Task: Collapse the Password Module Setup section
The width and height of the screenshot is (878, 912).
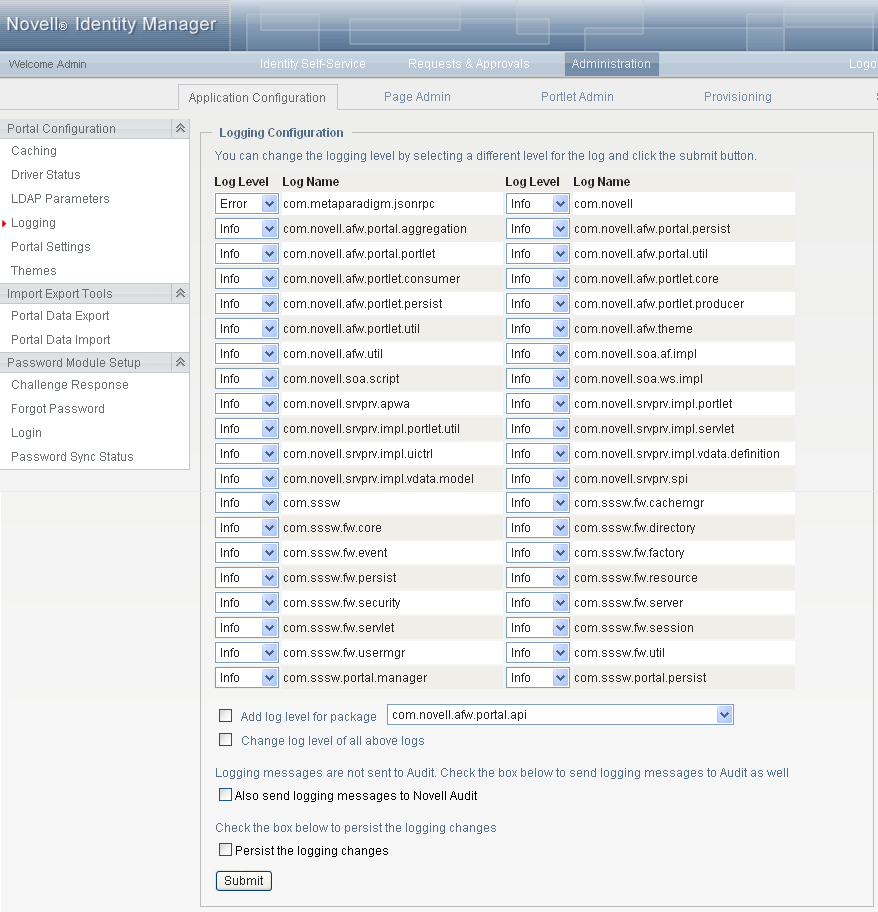Action: (x=180, y=362)
